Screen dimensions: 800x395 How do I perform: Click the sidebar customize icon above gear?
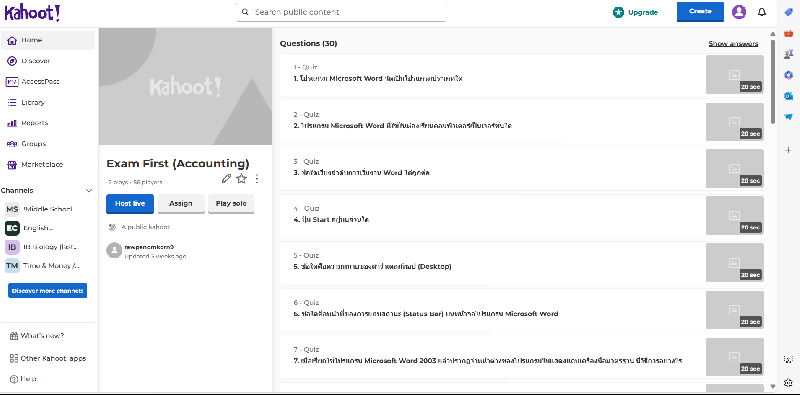tap(788, 359)
